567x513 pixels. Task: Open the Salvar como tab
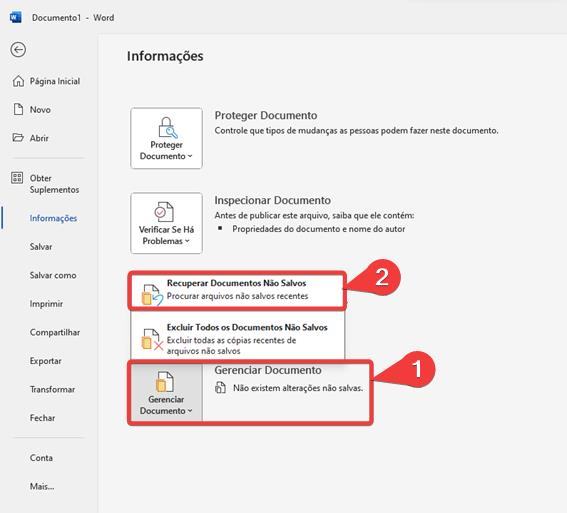tap(53, 275)
